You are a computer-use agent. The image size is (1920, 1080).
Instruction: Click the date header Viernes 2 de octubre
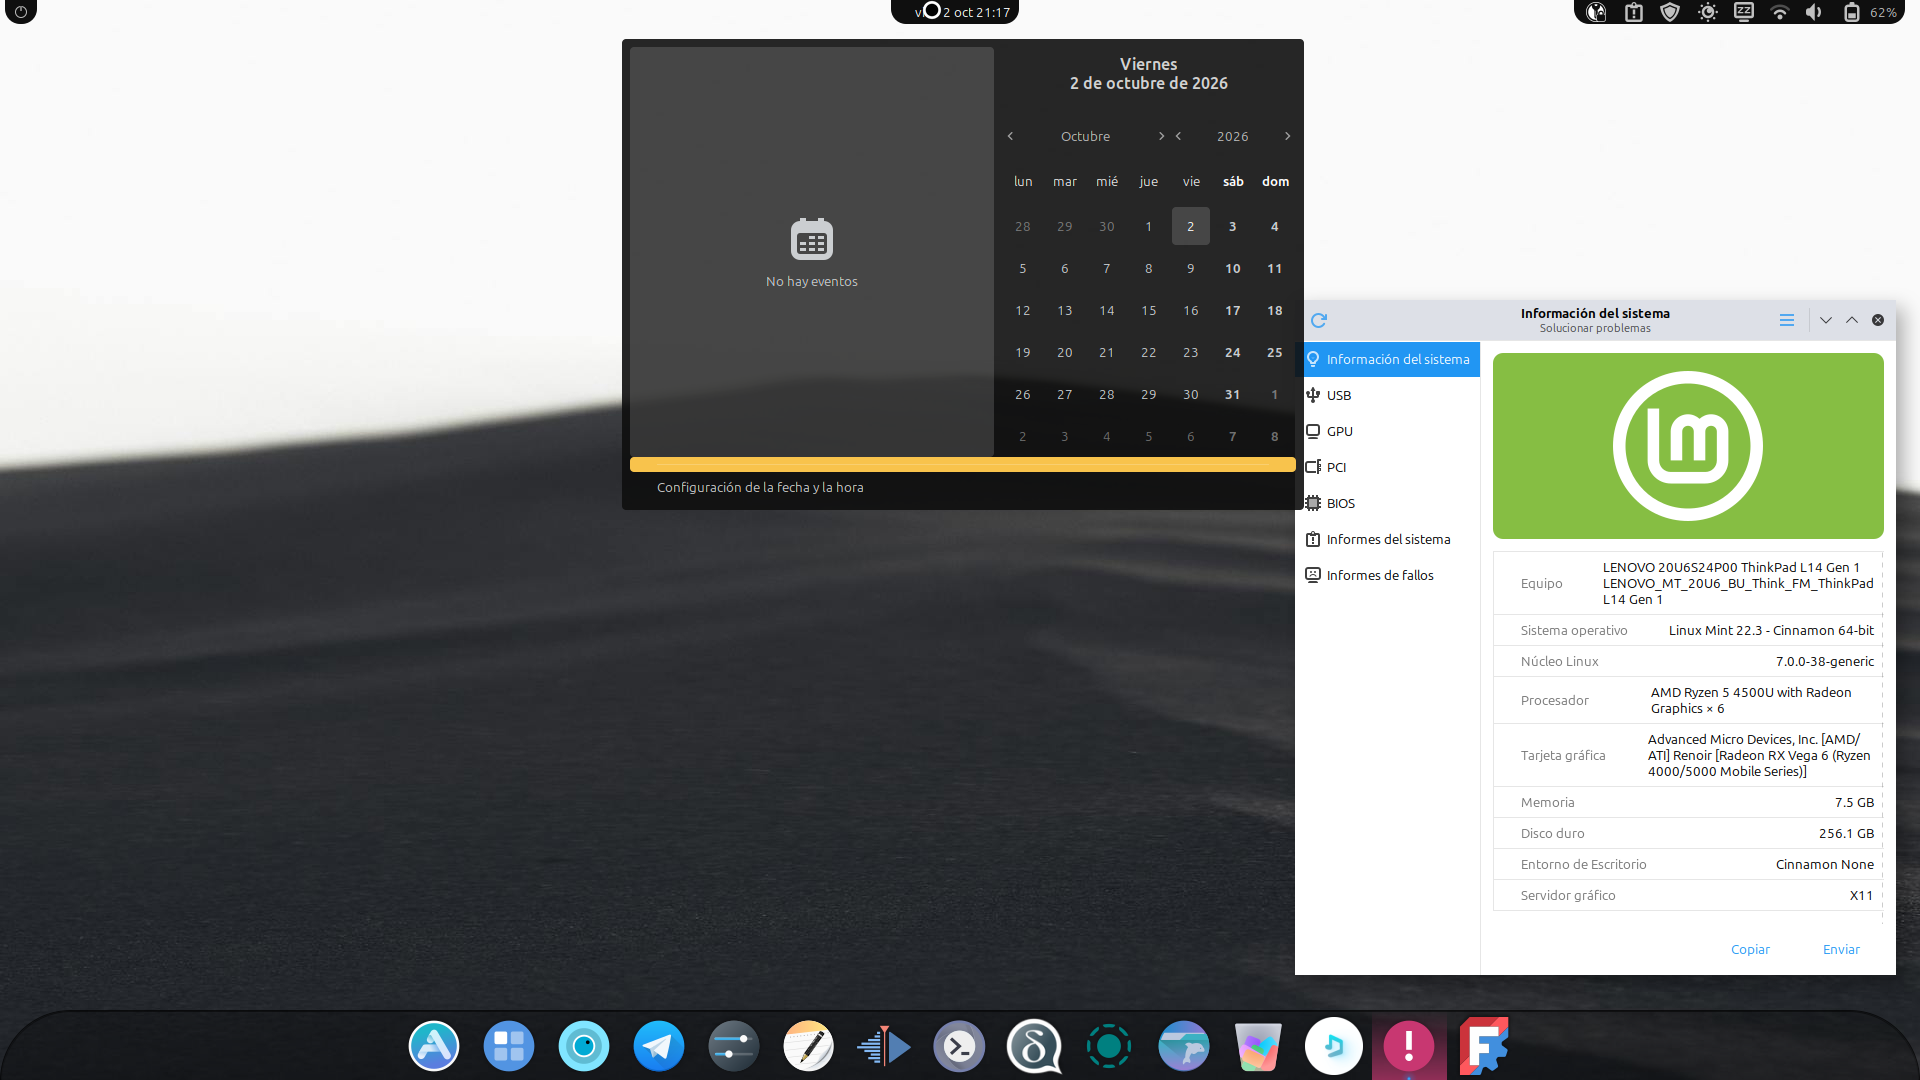(1148, 73)
